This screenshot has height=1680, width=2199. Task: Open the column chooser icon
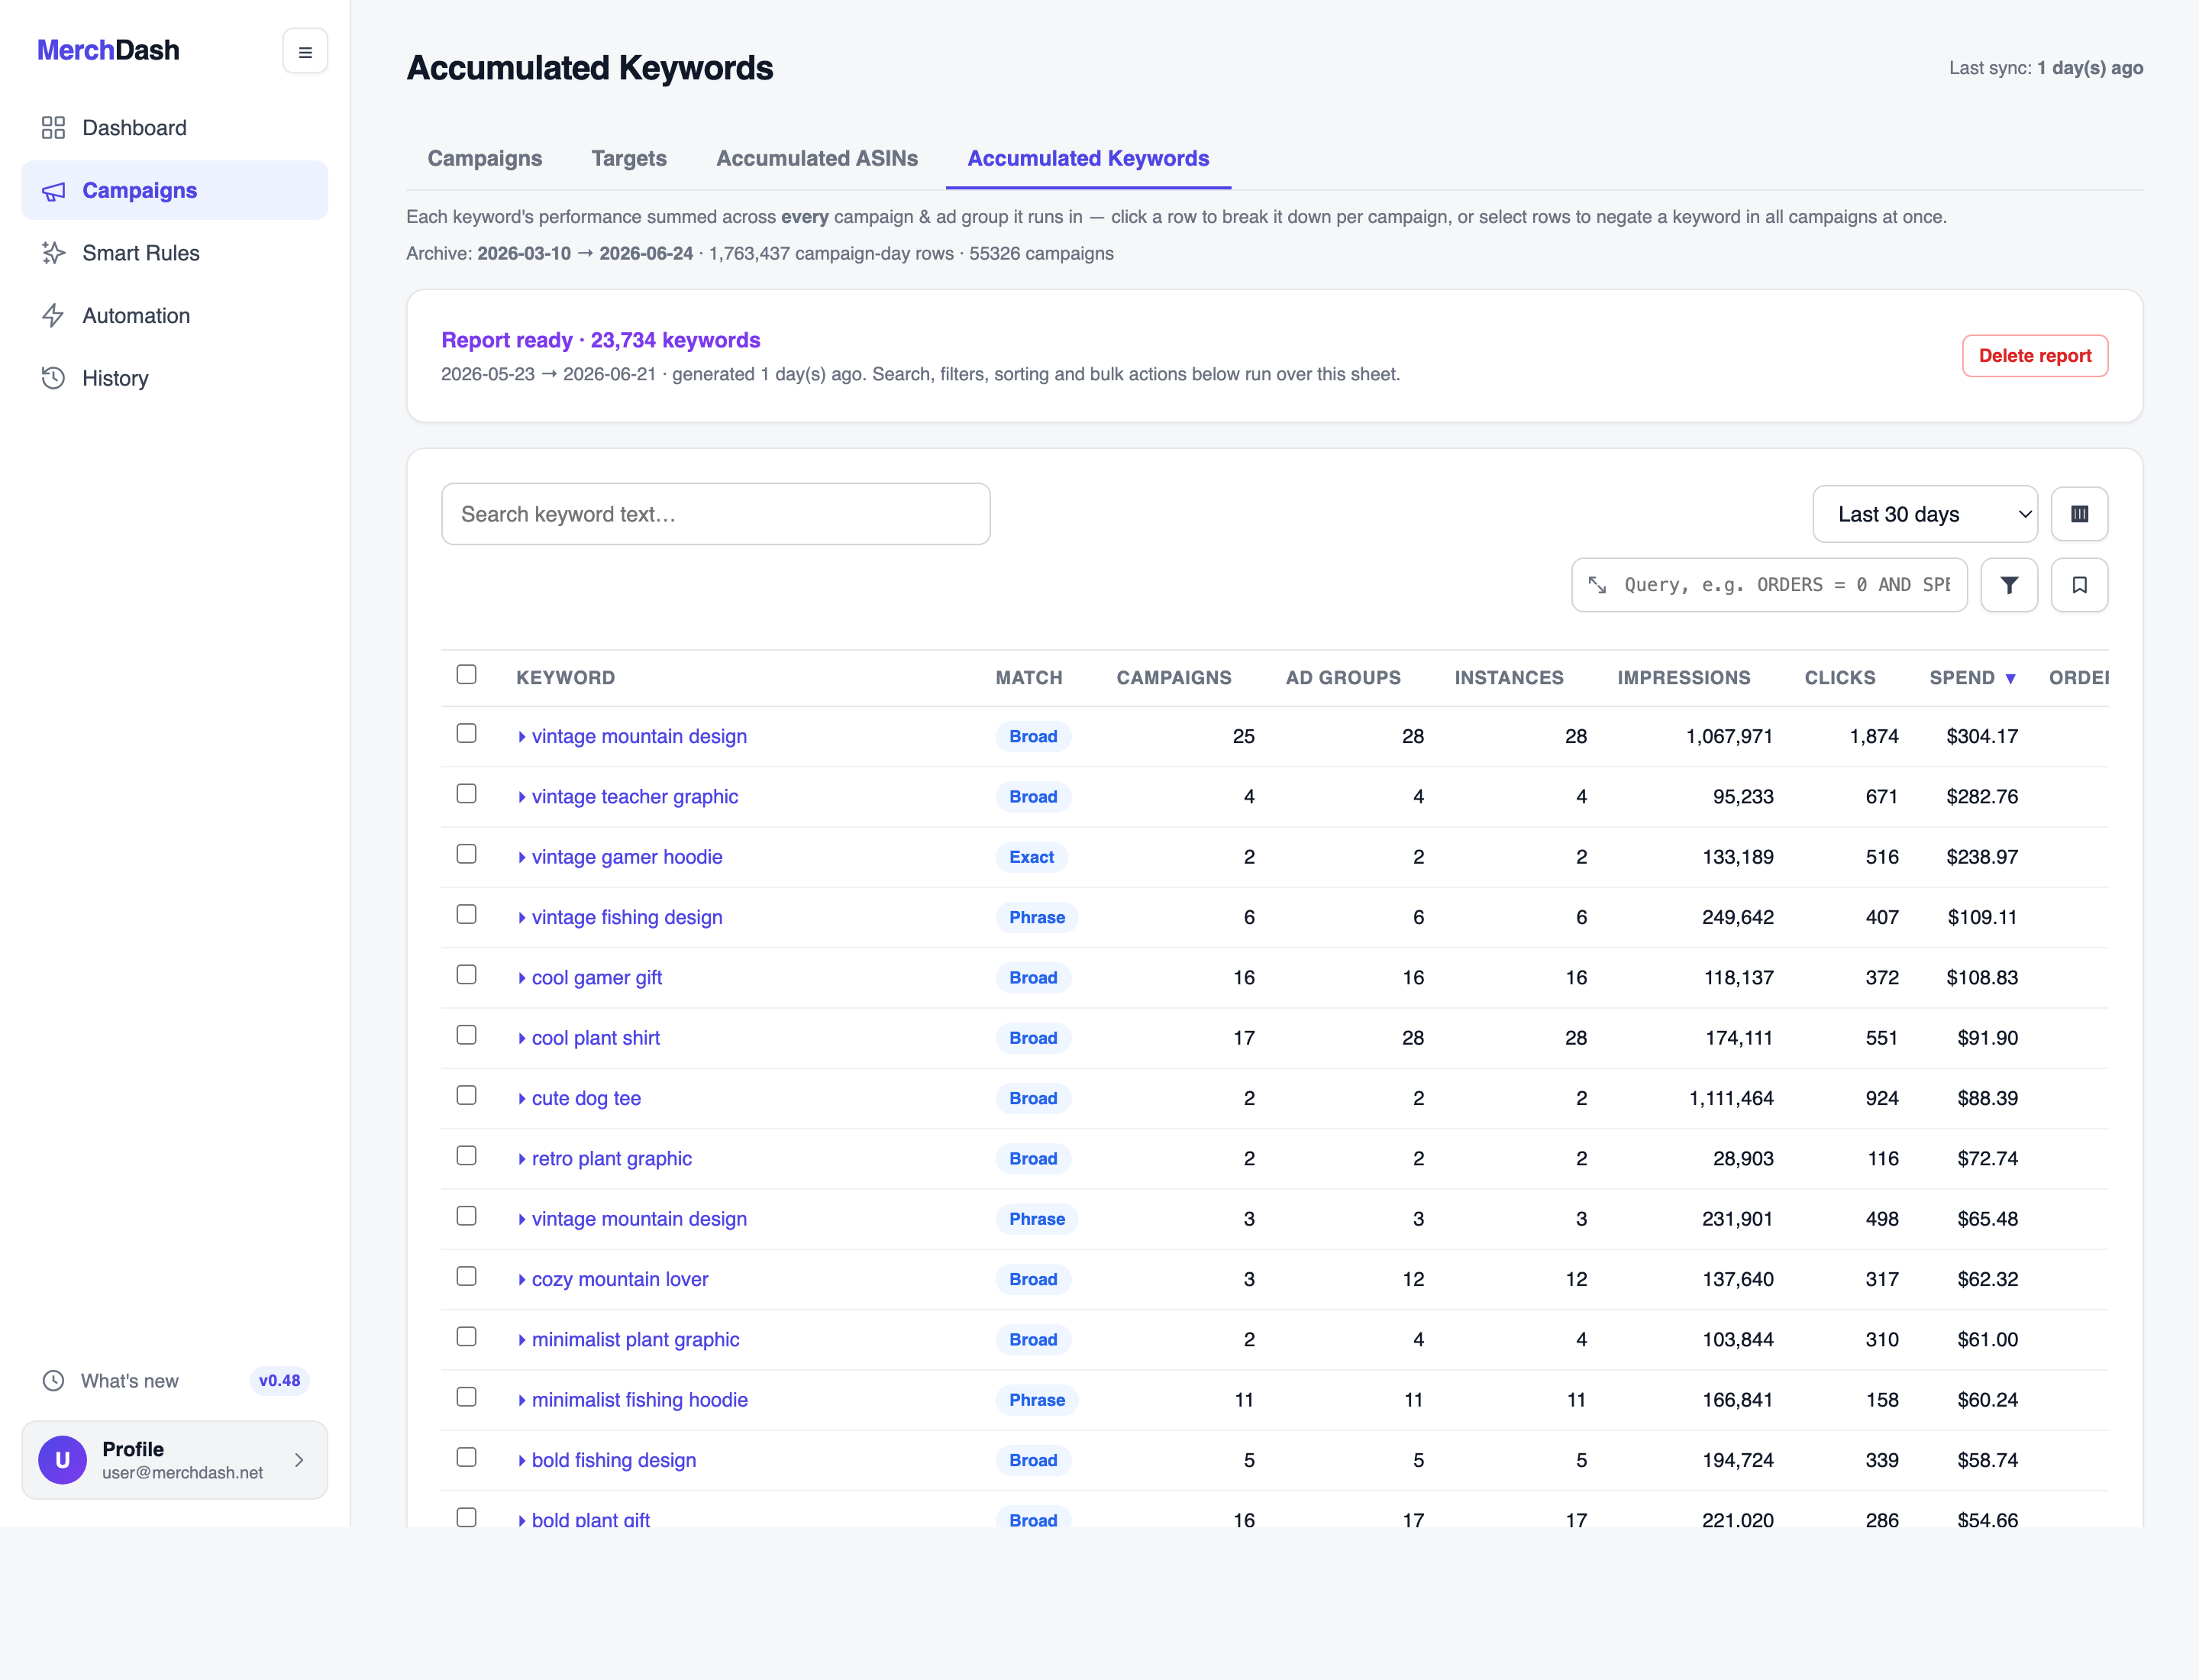2080,514
